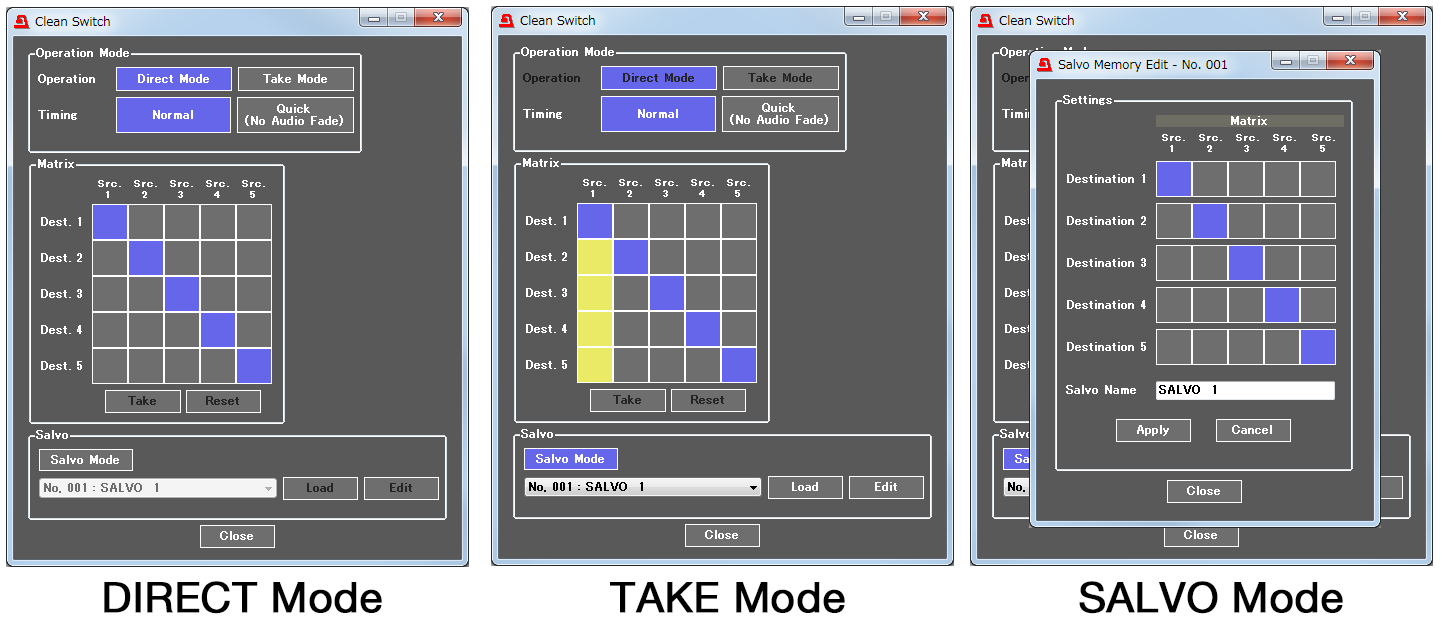Click Edit in the TAKE Mode window

click(885, 487)
